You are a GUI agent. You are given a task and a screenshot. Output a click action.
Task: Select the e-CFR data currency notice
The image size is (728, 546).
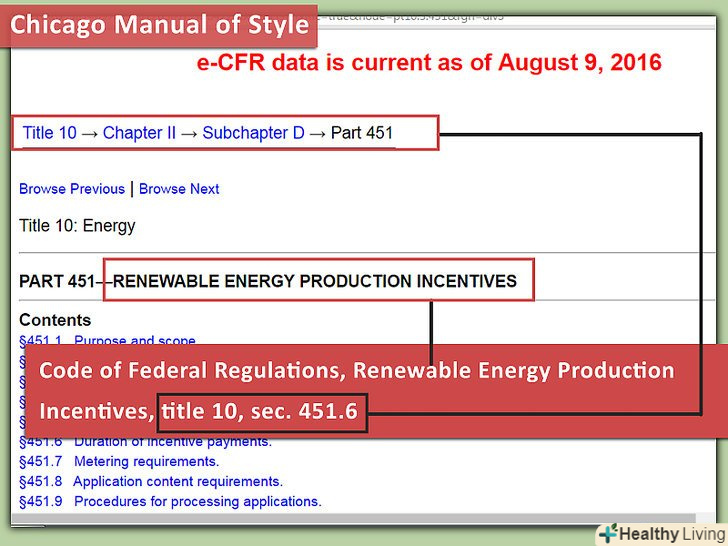(x=429, y=62)
